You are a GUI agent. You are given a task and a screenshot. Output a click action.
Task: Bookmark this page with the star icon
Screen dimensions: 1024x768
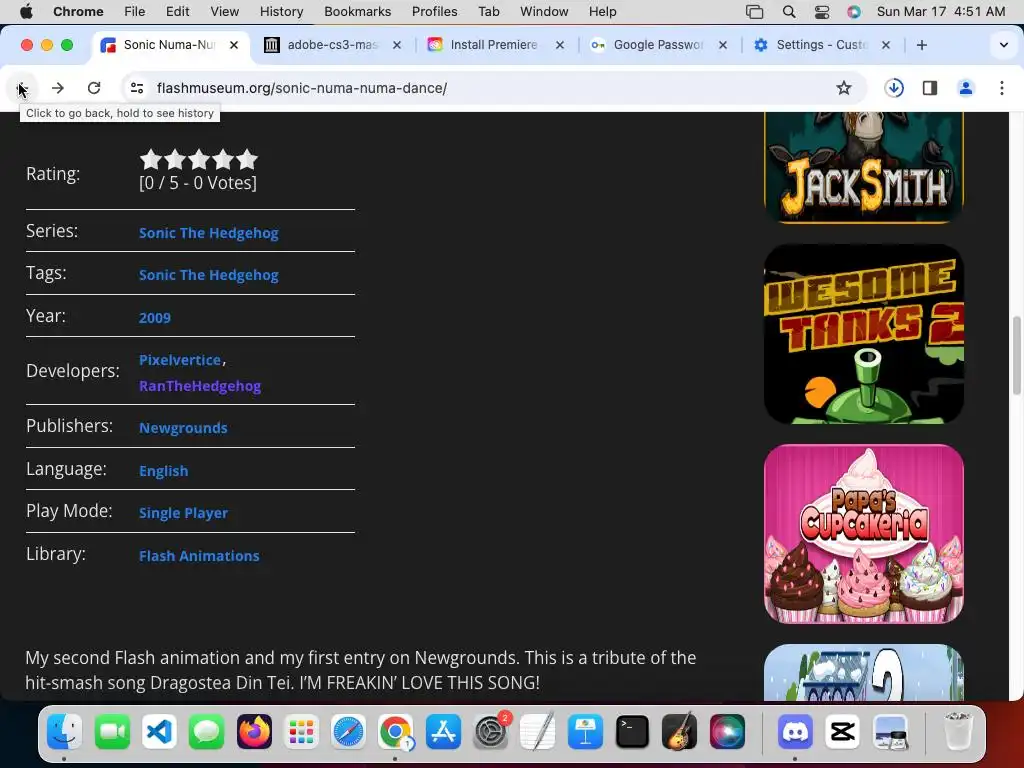[x=844, y=88]
